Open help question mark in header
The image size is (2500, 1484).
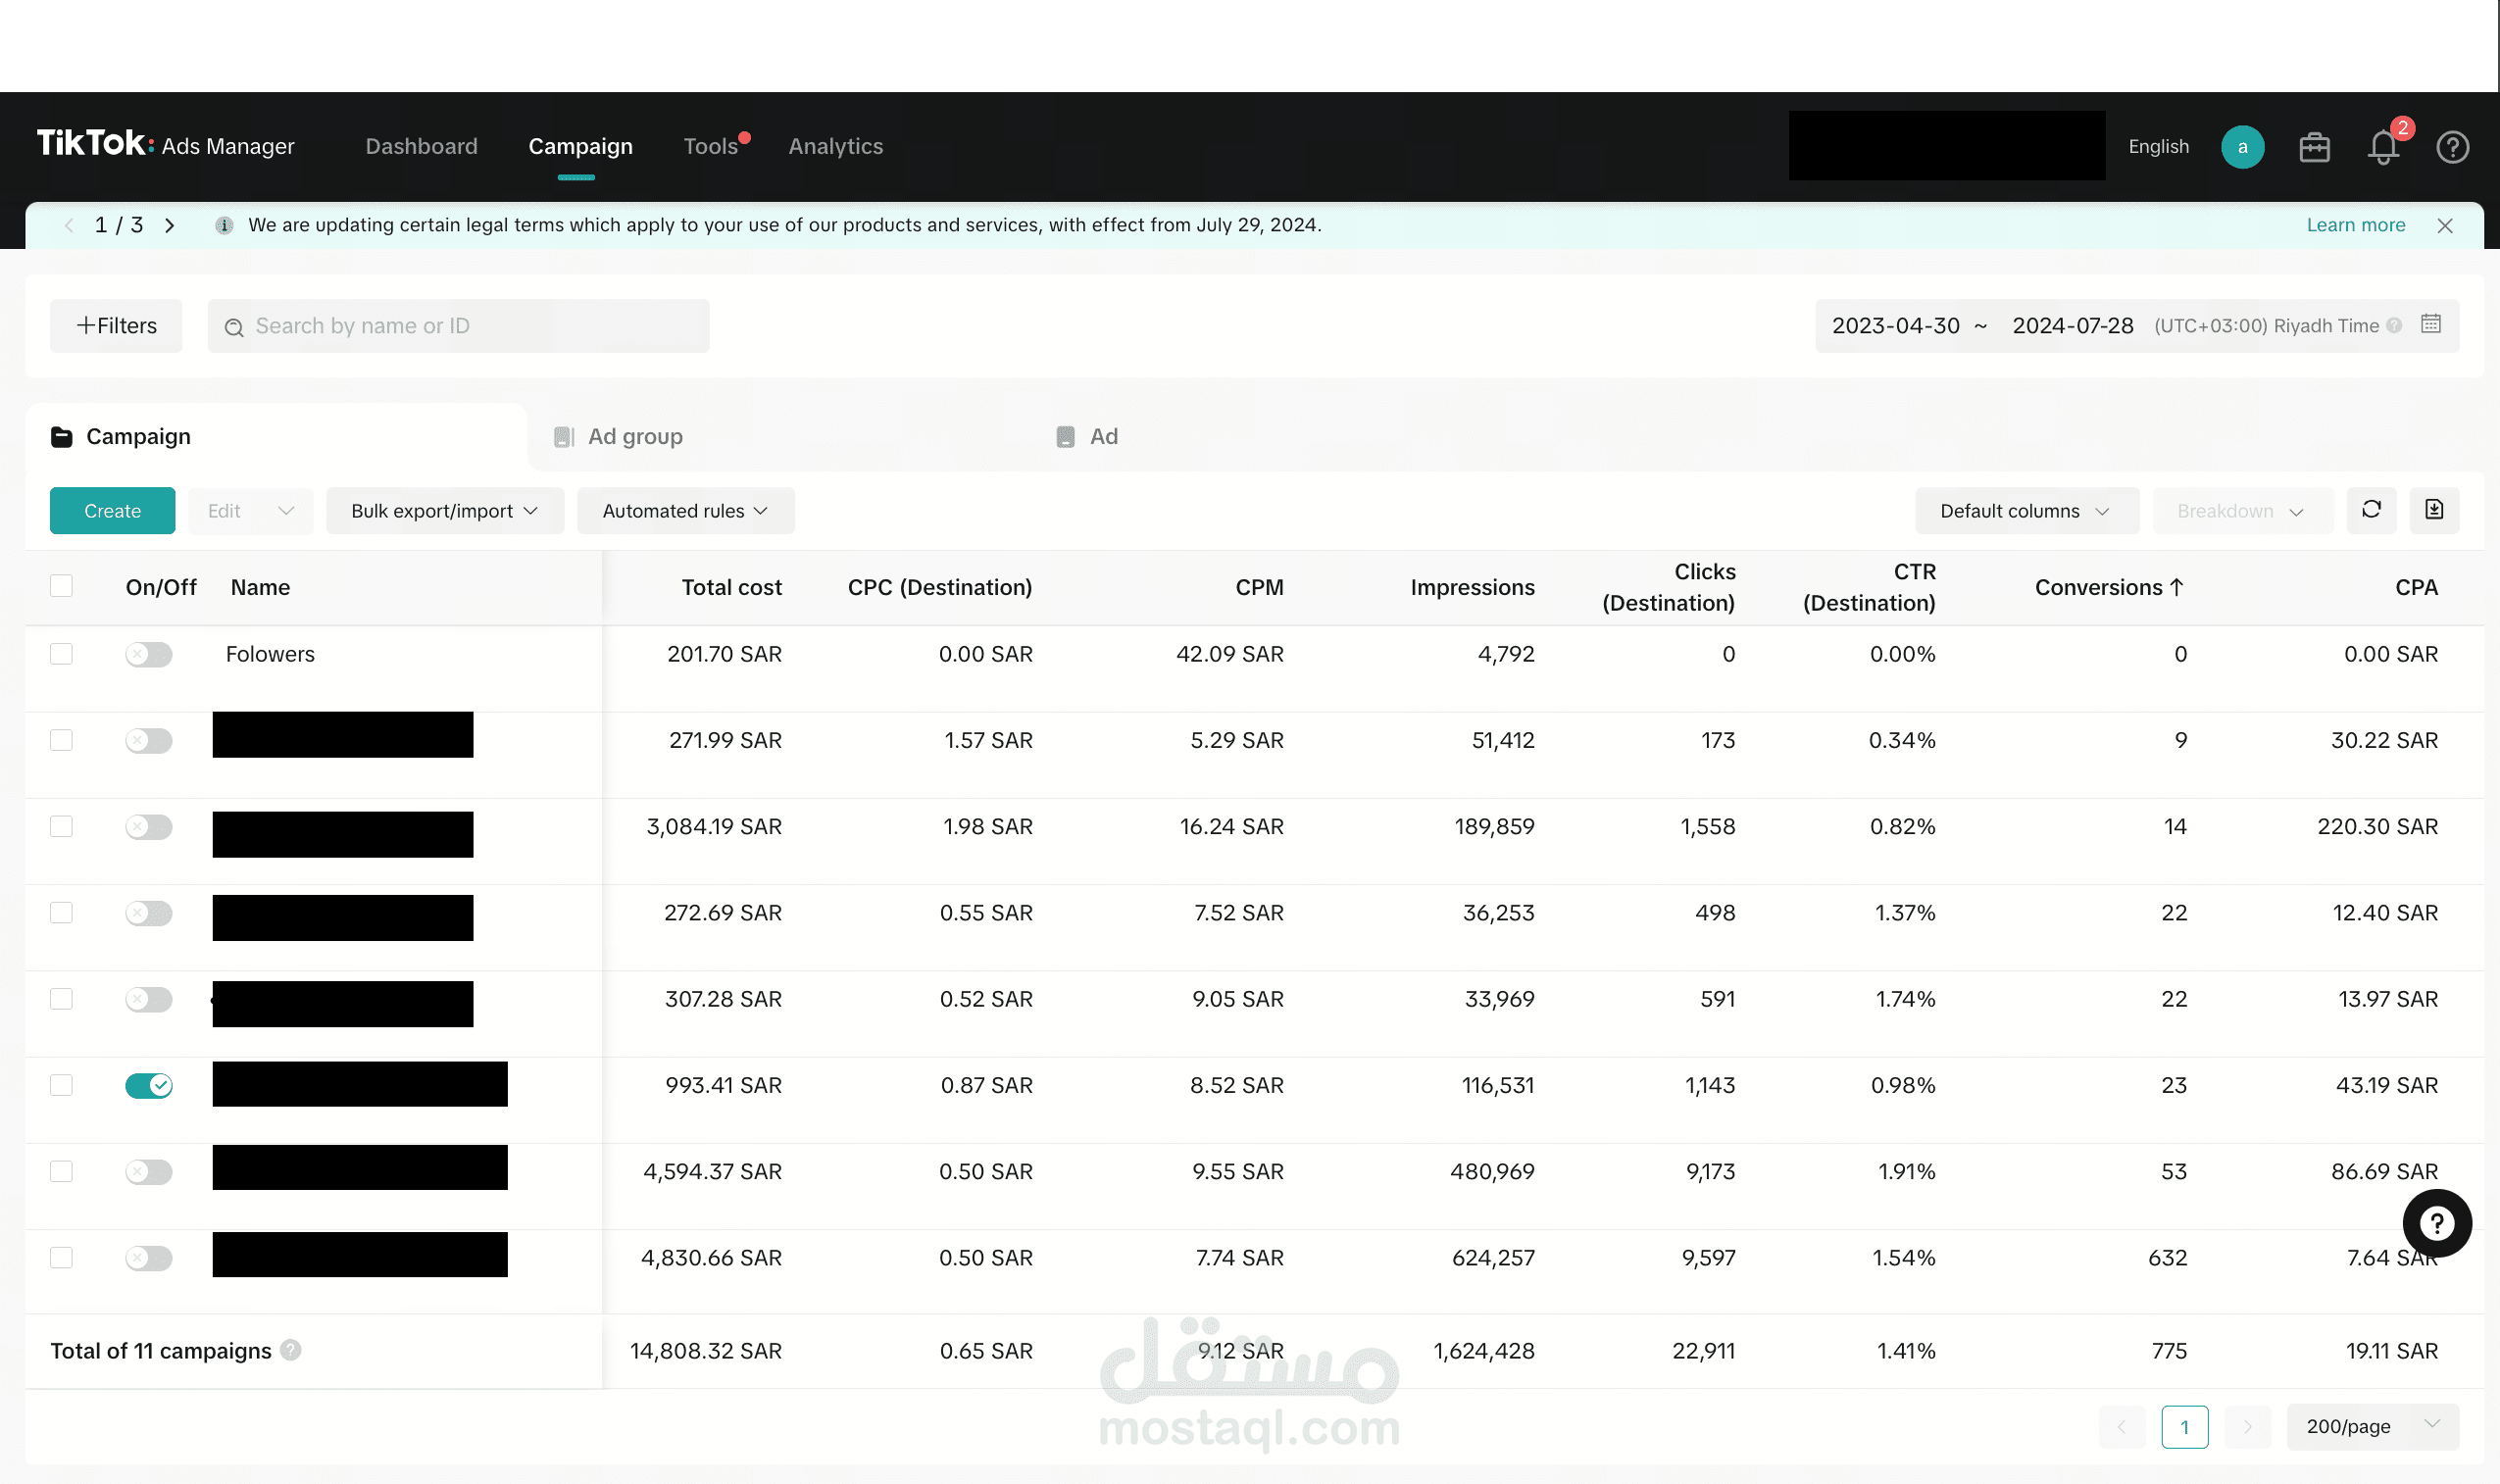2452,148
